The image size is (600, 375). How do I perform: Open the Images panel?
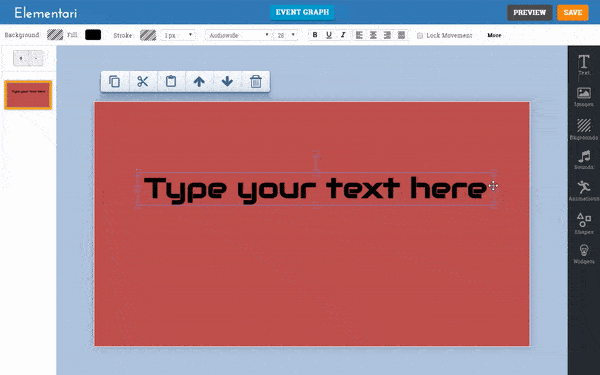(x=584, y=97)
